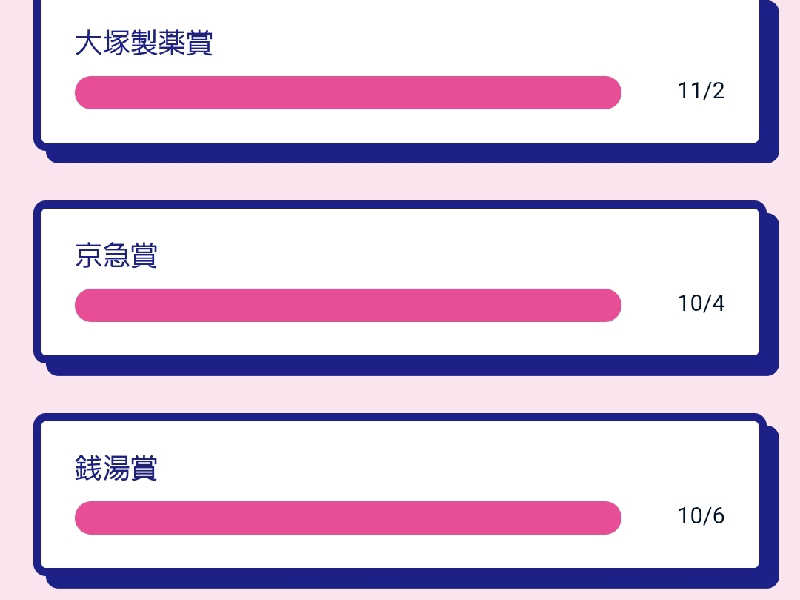This screenshot has height=600, width=800.
Task: Click left end of 大塚製薬賞 progress bar
Action: tap(86, 92)
